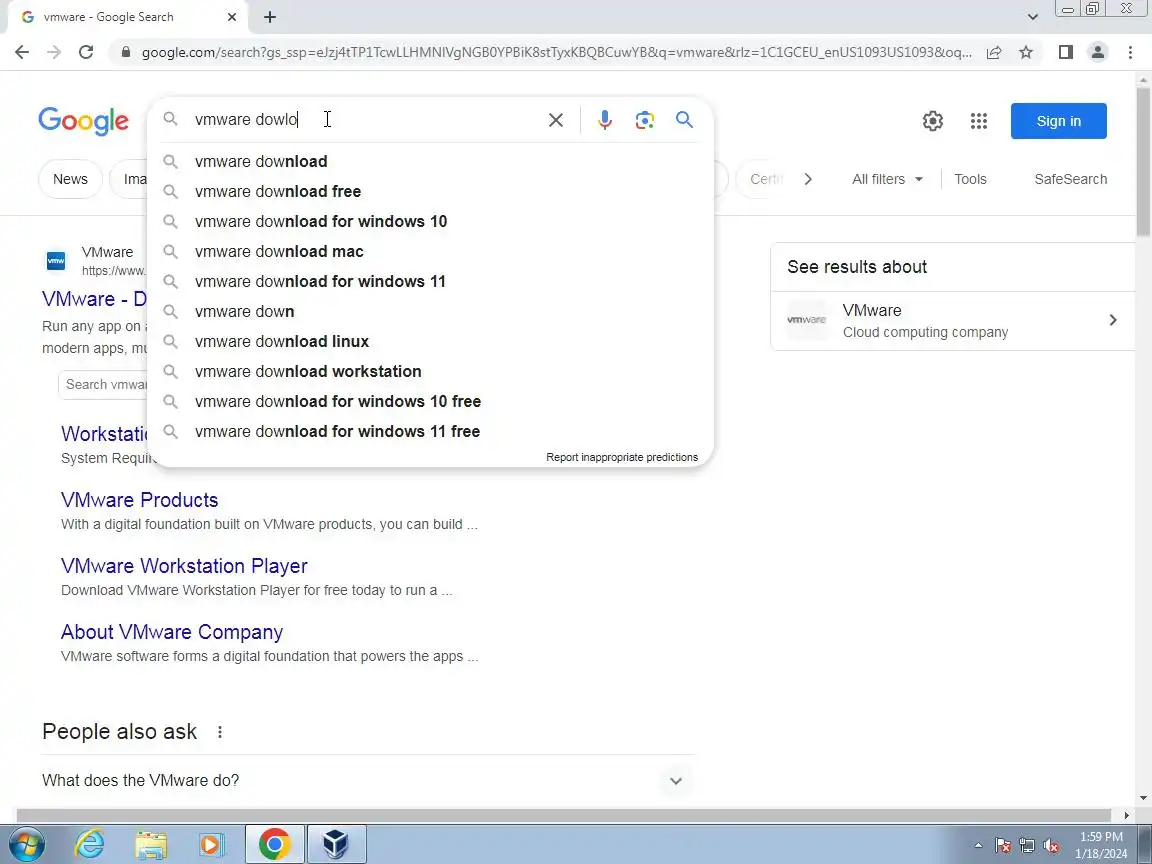
Task: Click the taskbar clock showing 1:59 PM
Action: [x=1101, y=845]
